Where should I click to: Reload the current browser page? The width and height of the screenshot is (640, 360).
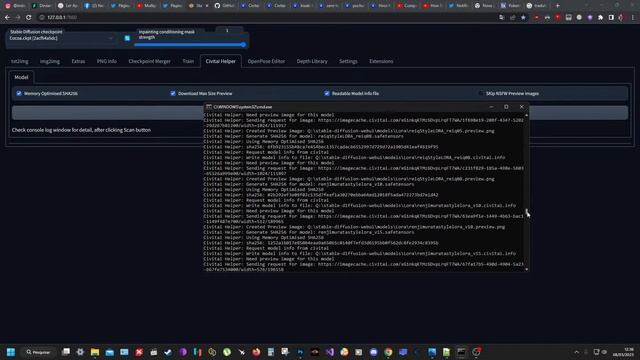(x=29, y=18)
